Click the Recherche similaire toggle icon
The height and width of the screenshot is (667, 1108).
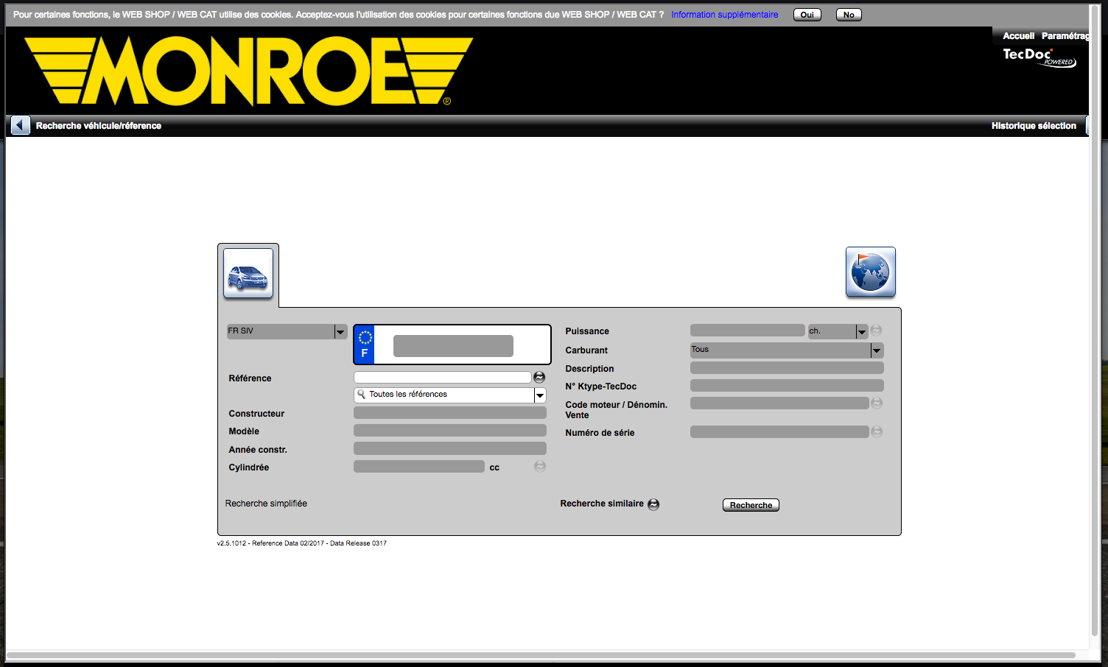[654, 504]
